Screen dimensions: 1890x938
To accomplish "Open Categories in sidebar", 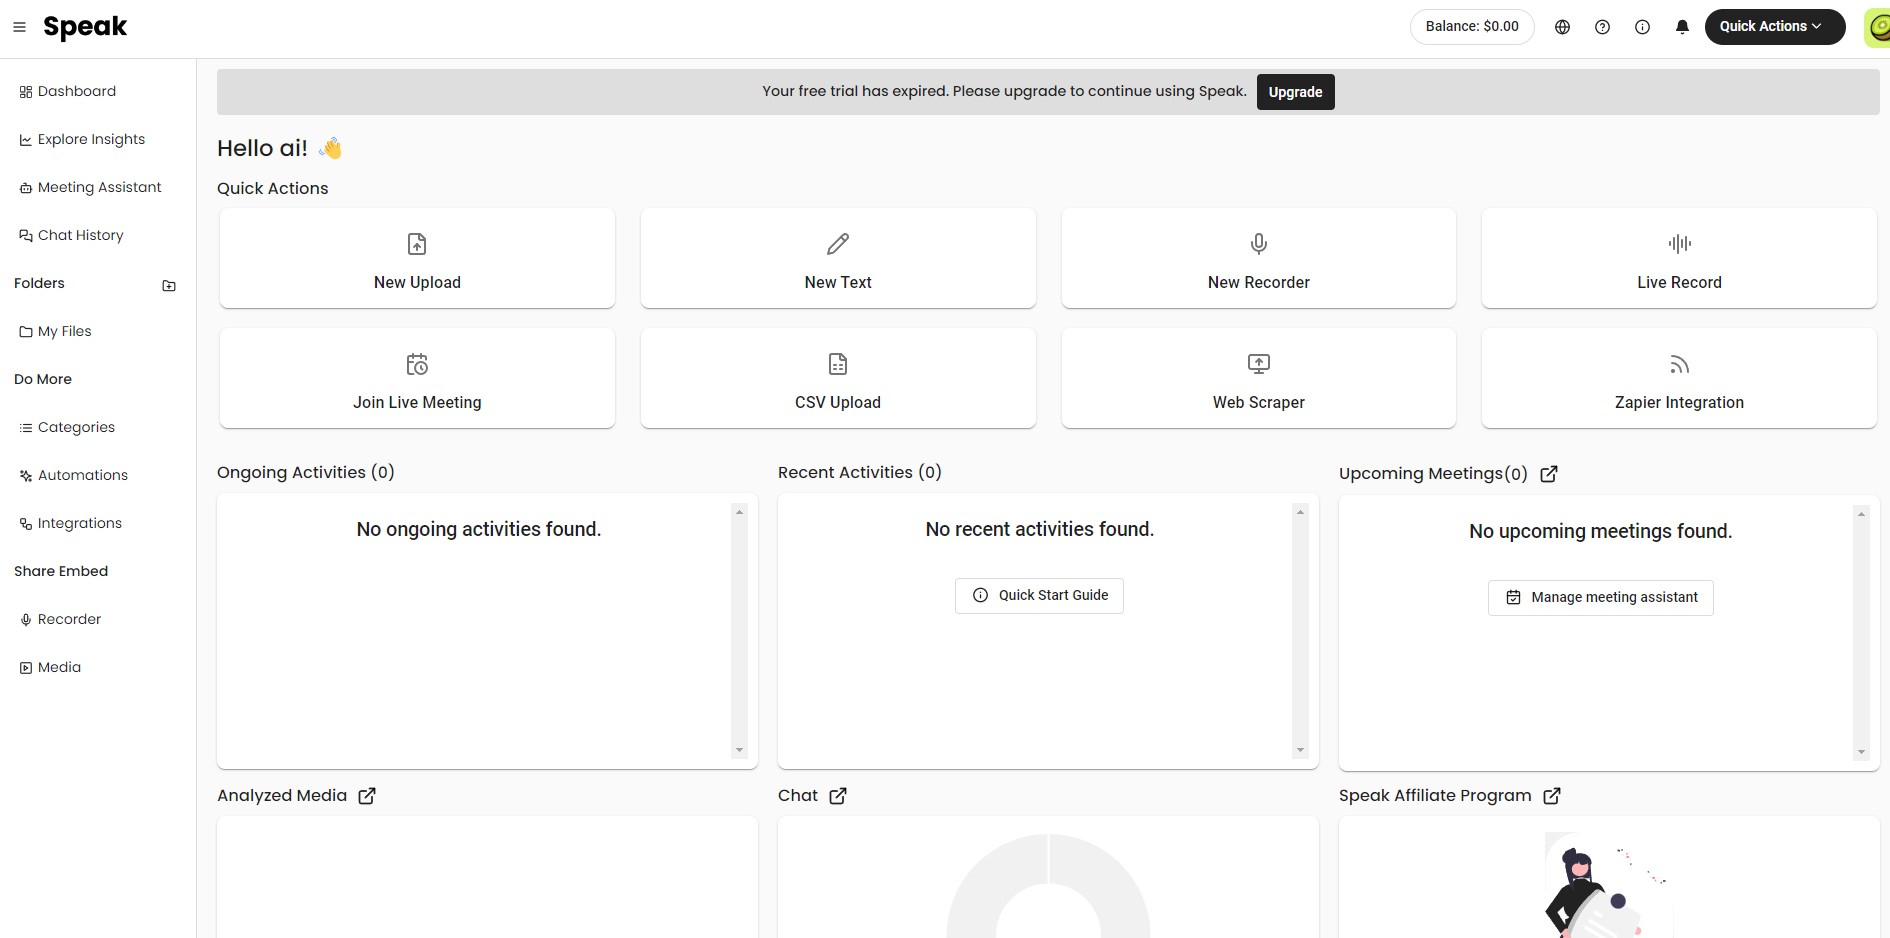I will [67, 427].
